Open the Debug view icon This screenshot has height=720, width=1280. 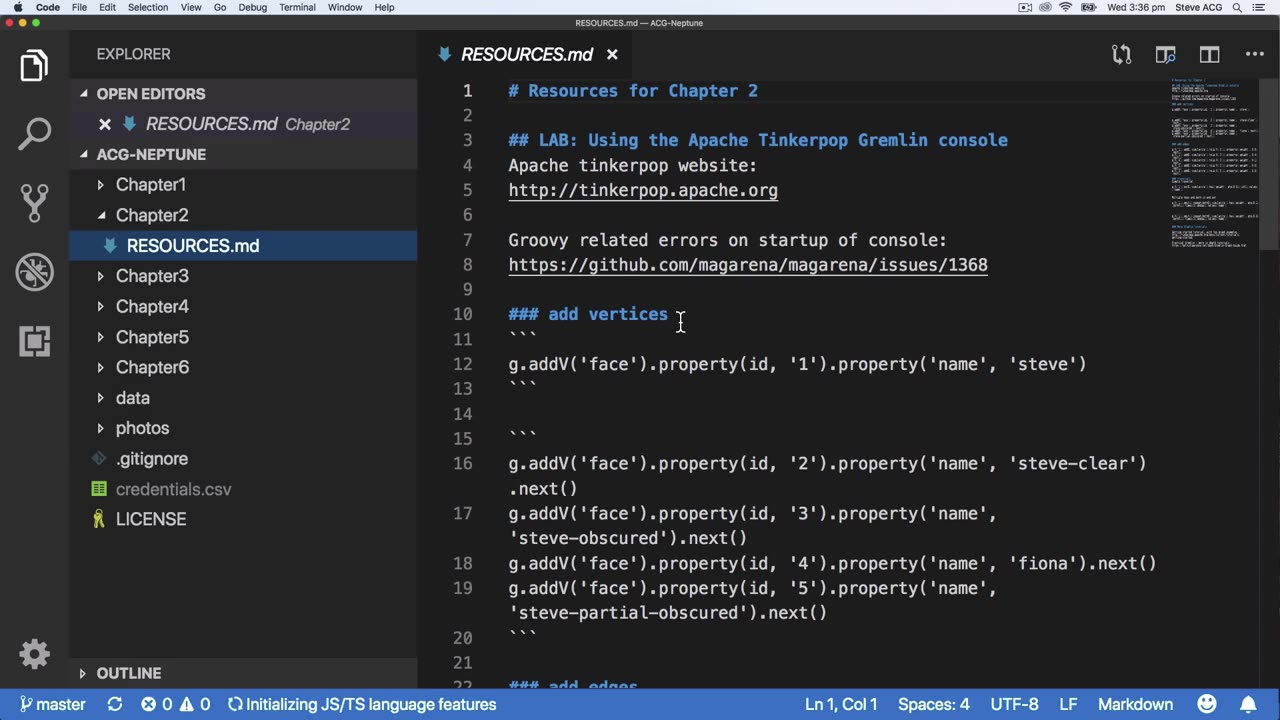click(34, 272)
